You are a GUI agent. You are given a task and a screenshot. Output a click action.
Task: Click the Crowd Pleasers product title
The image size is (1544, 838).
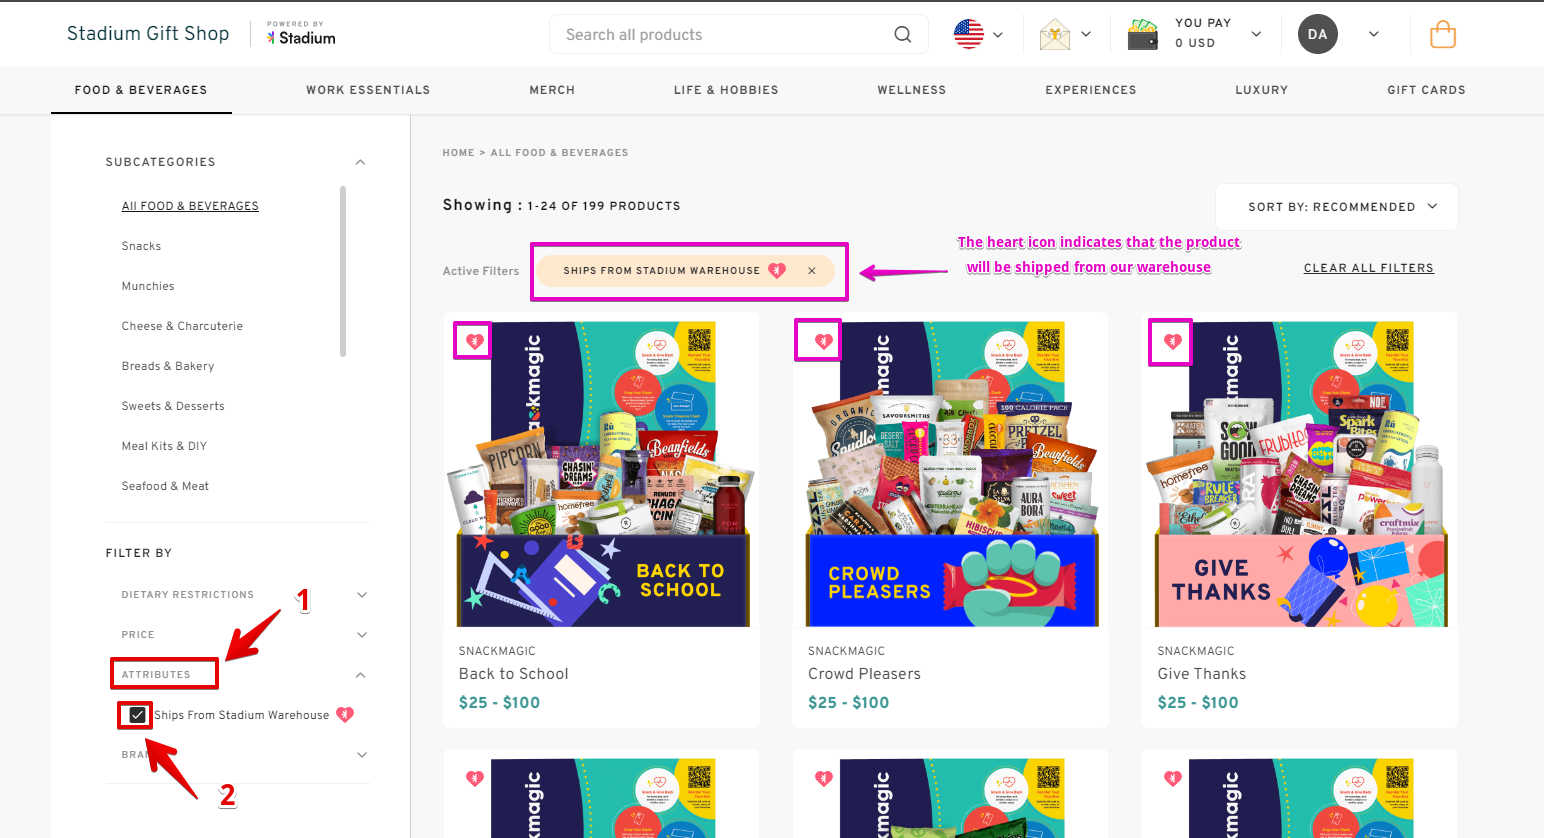coord(864,674)
